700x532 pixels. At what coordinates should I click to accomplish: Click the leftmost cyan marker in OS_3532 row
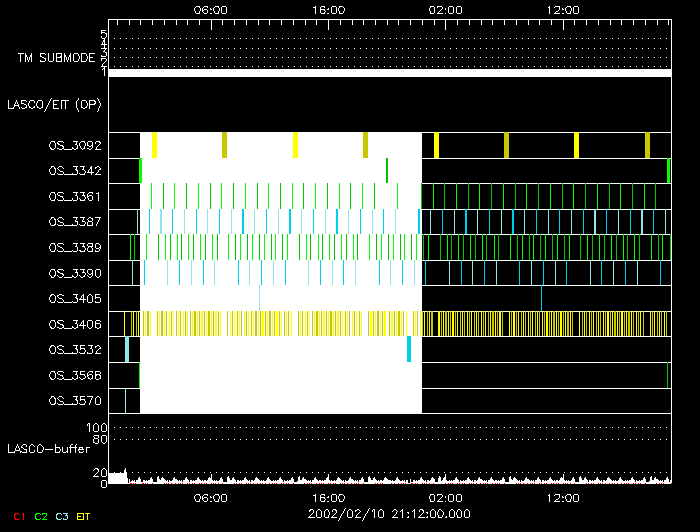coord(127,350)
